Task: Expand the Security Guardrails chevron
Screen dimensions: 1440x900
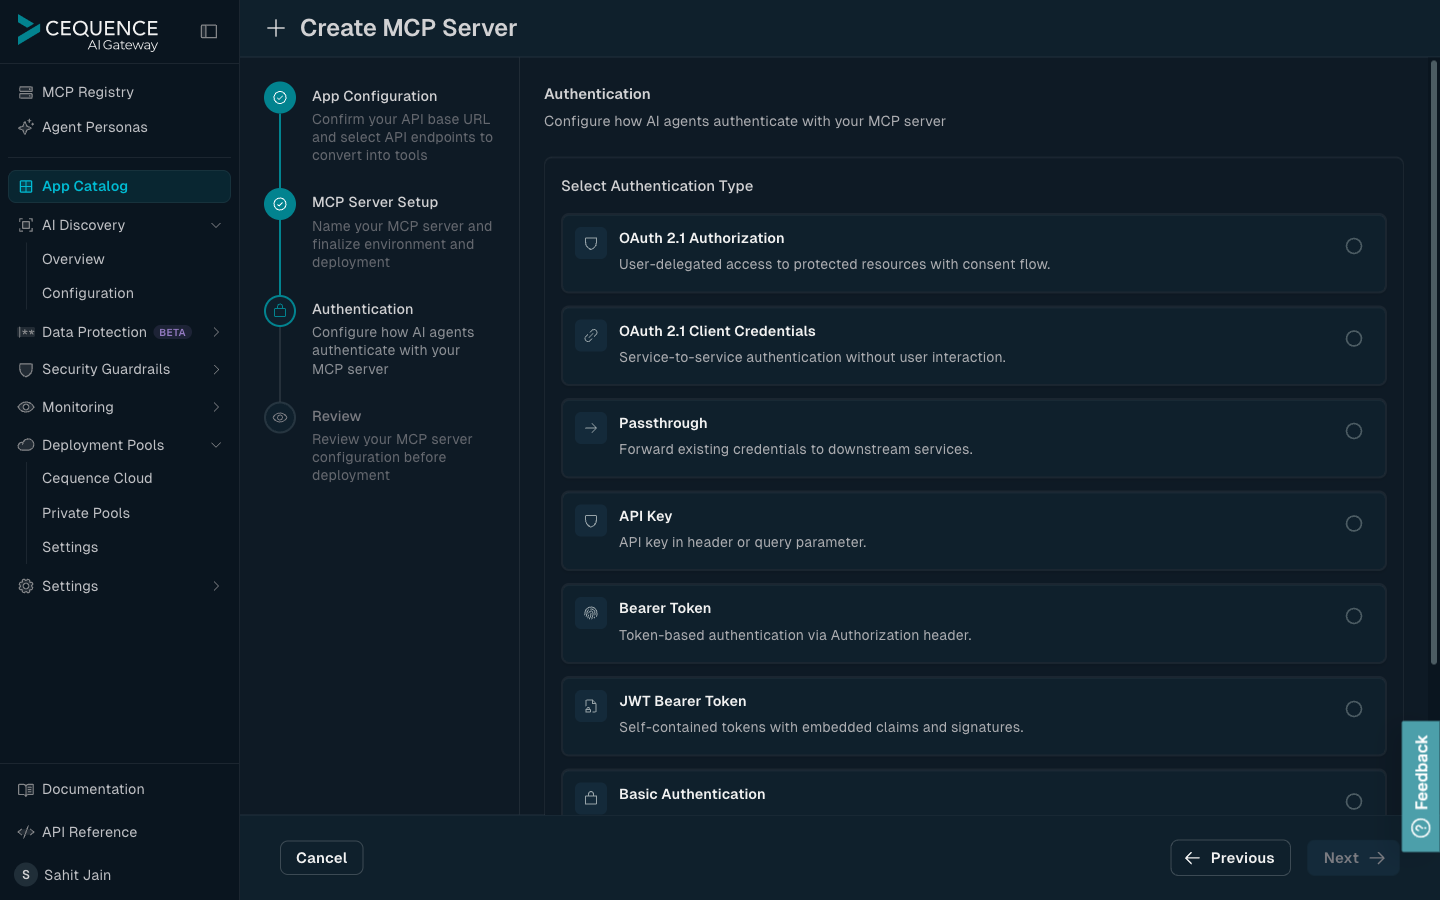Action: (x=216, y=369)
